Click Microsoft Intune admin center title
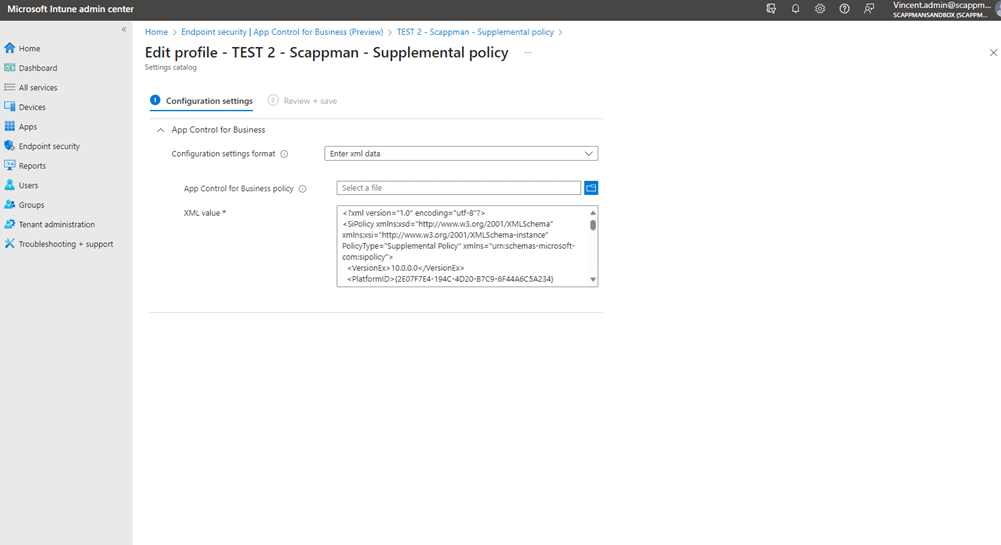1001x545 pixels. 71,10
